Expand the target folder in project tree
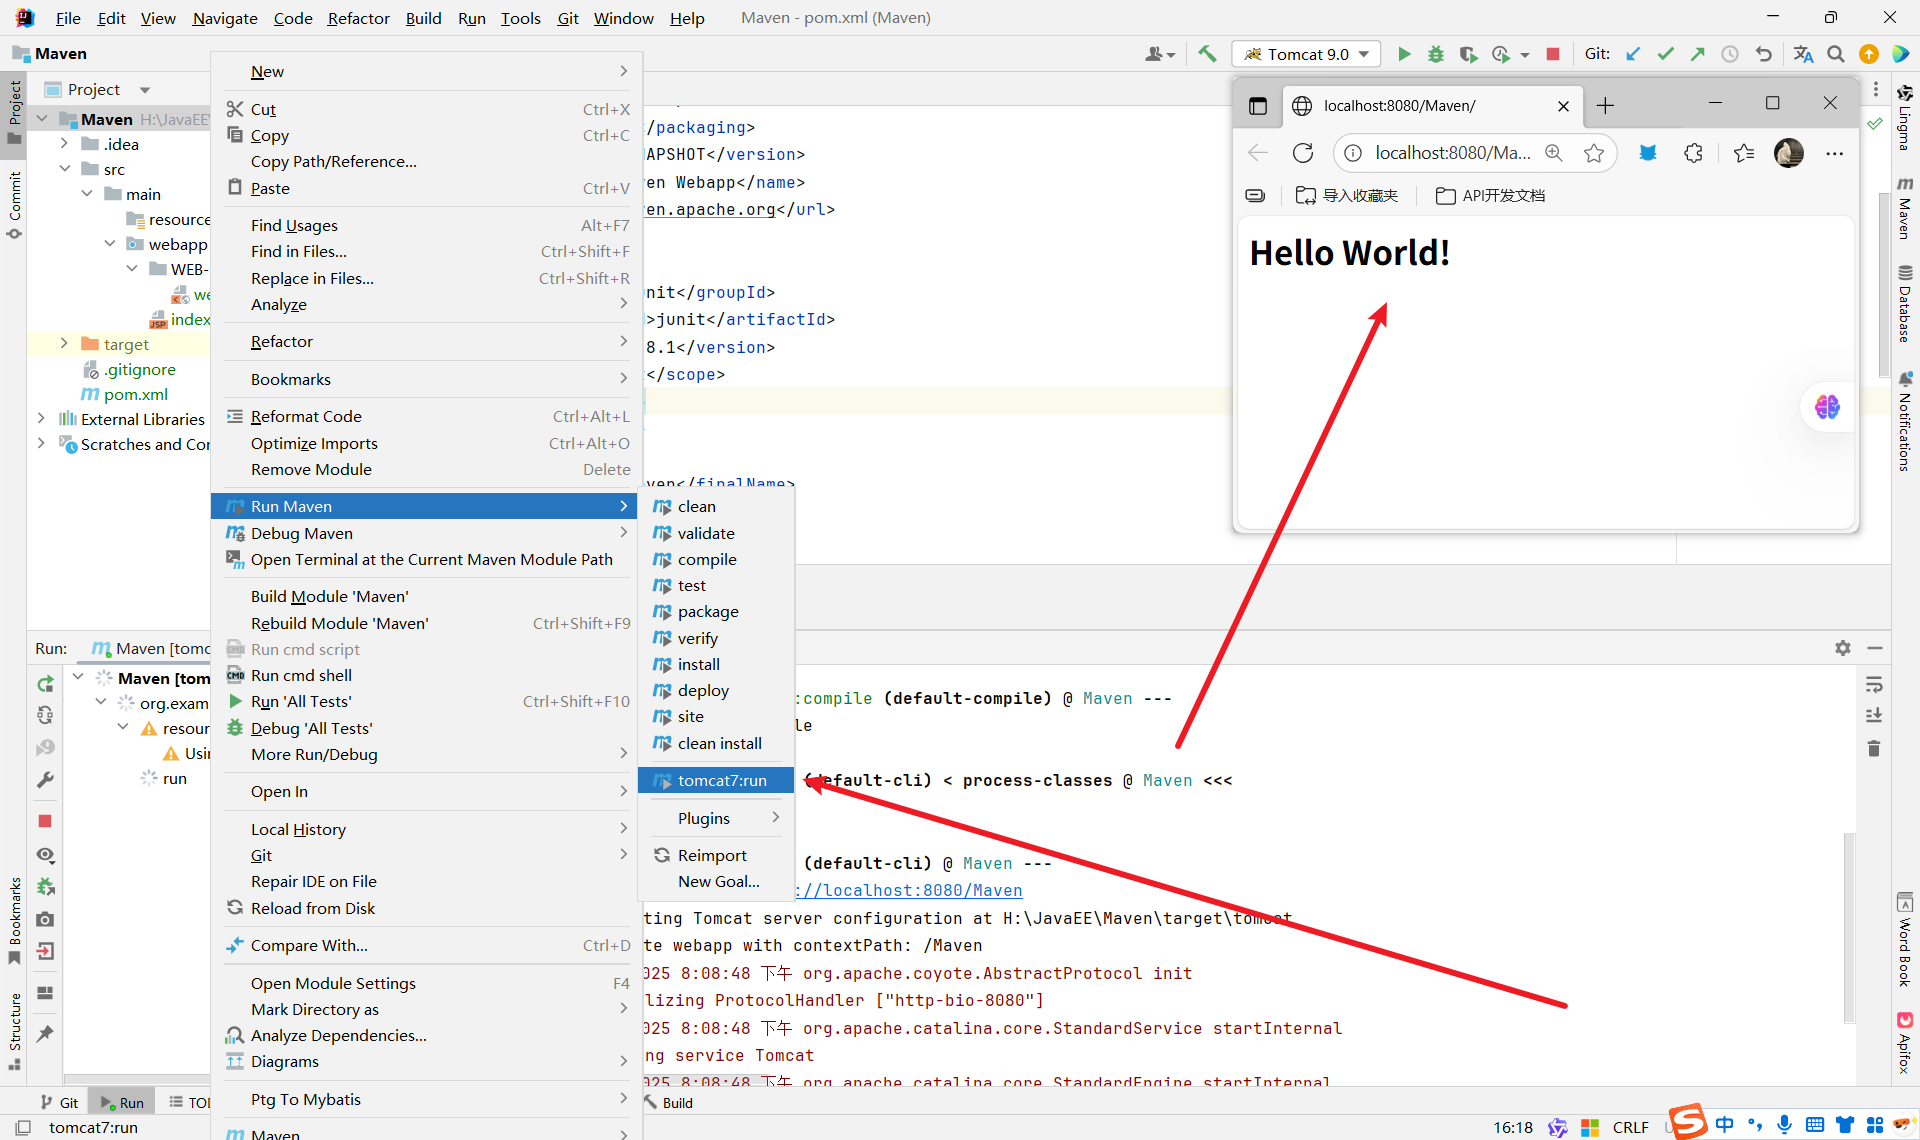This screenshot has height=1140, width=1920. point(64,343)
